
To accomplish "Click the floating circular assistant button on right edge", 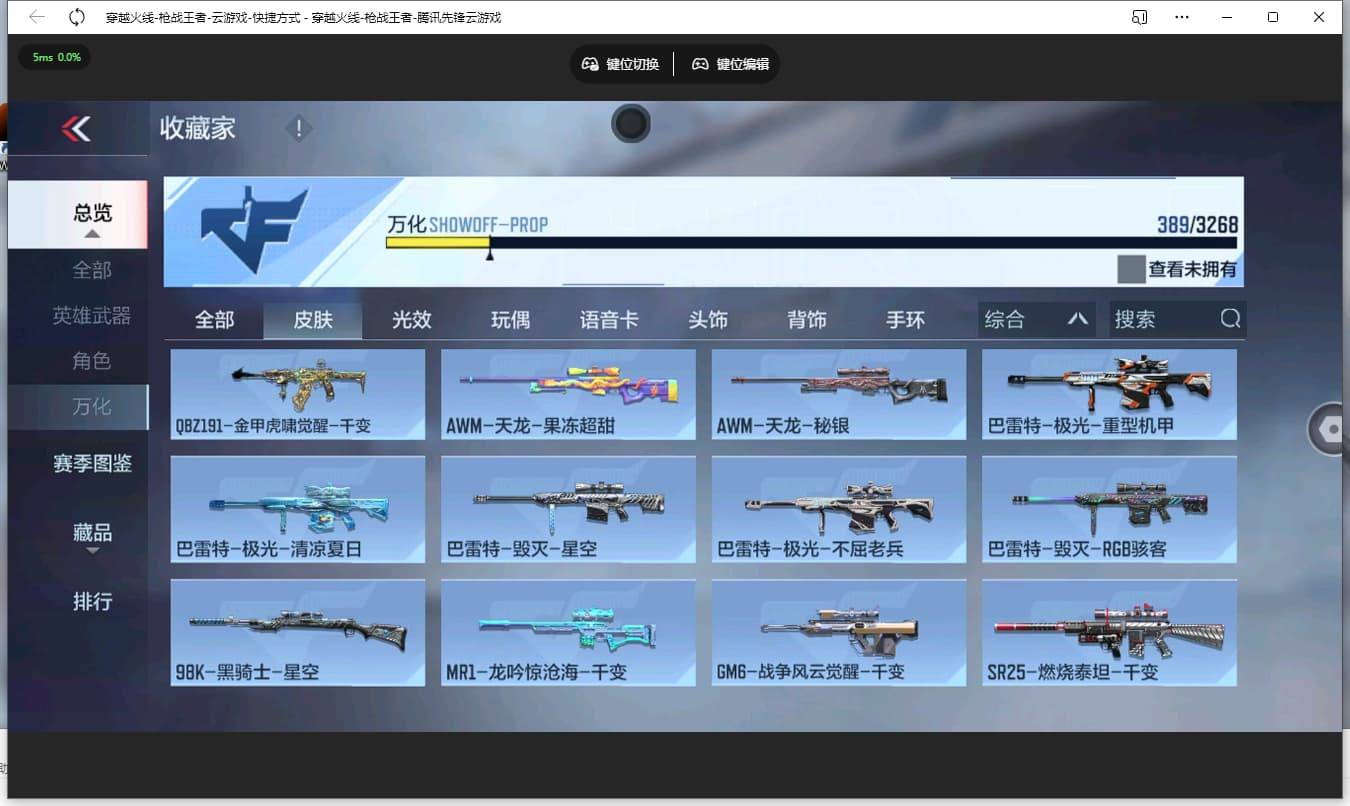I will [1330, 428].
